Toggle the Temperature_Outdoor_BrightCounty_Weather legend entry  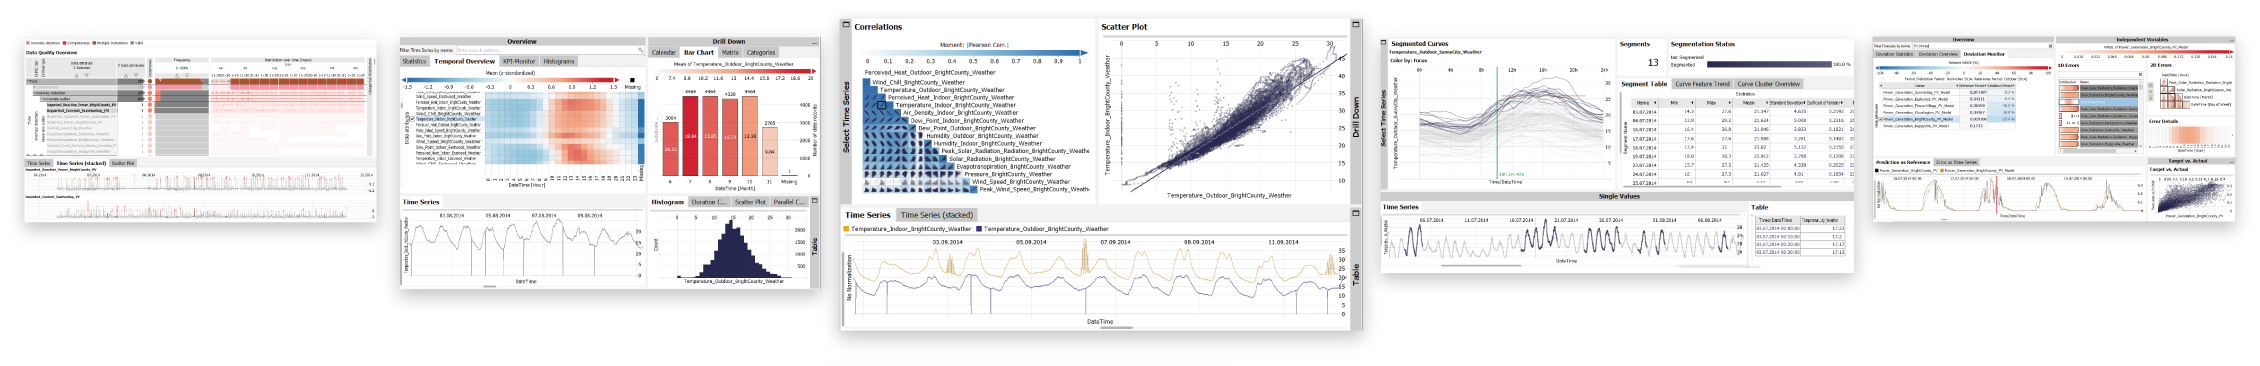tap(1042, 229)
